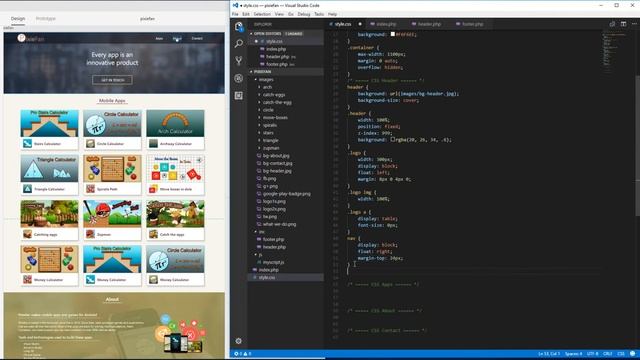Select the Design tab in the design window

pos(18,19)
